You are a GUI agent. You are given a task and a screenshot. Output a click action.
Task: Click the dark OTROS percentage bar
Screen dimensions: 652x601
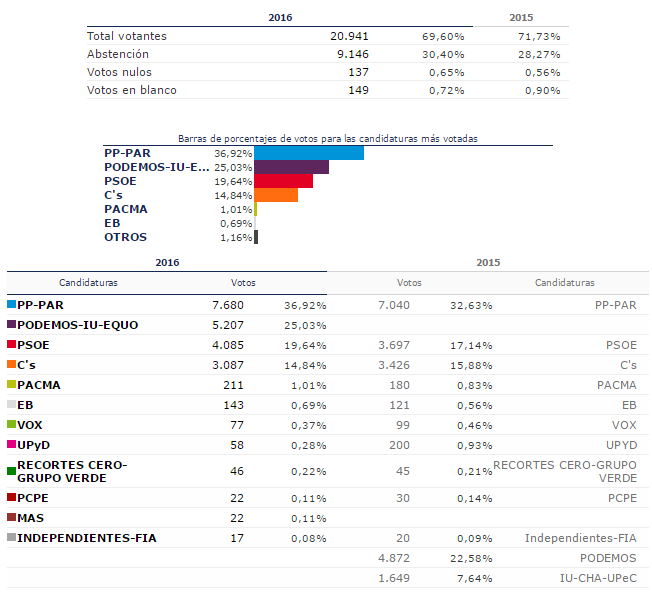click(256, 237)
